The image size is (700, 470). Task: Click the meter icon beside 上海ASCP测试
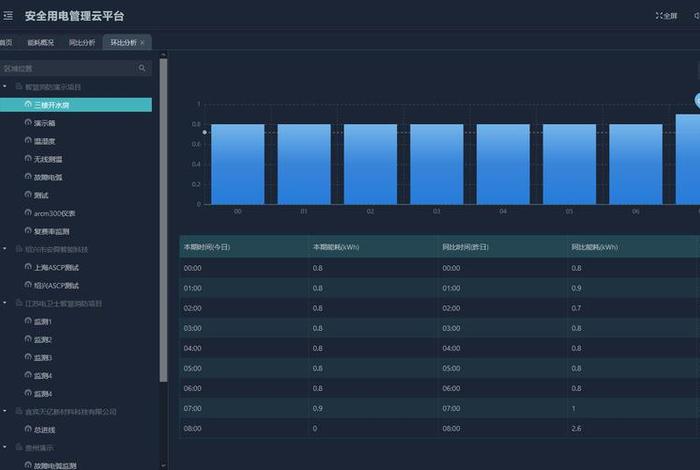28,267
